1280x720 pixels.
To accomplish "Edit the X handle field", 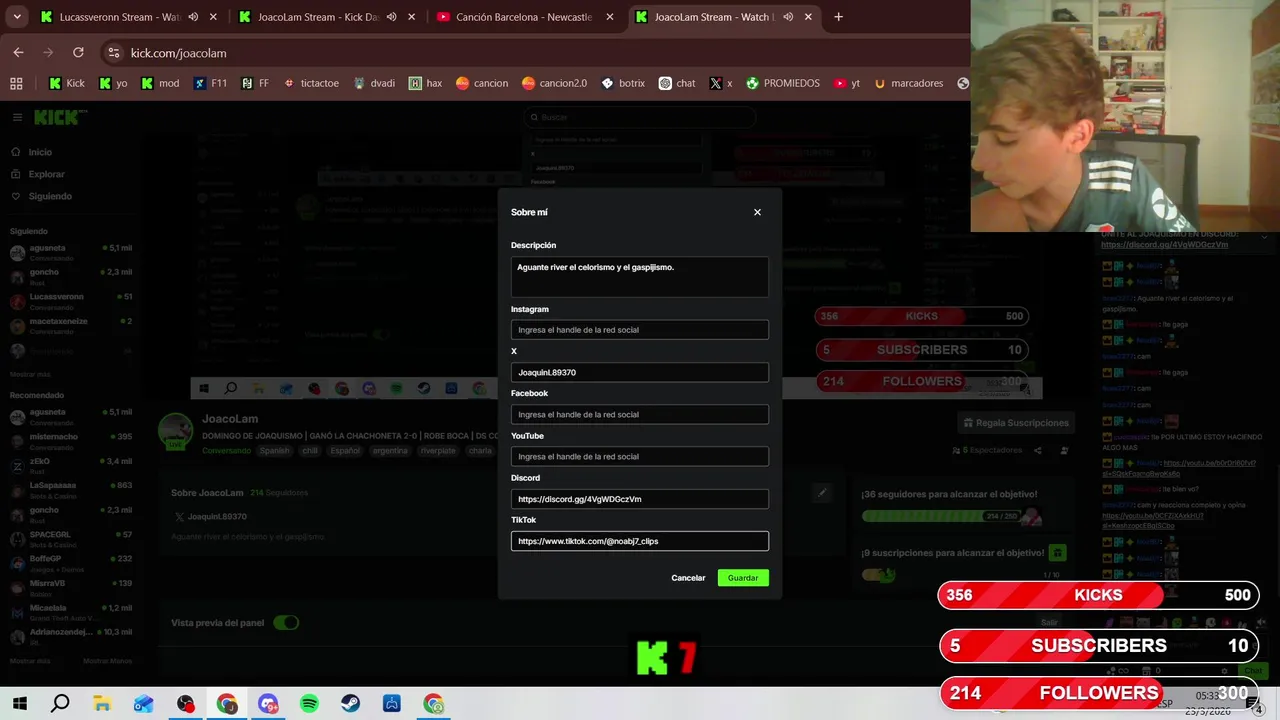I will click(640, 372).
